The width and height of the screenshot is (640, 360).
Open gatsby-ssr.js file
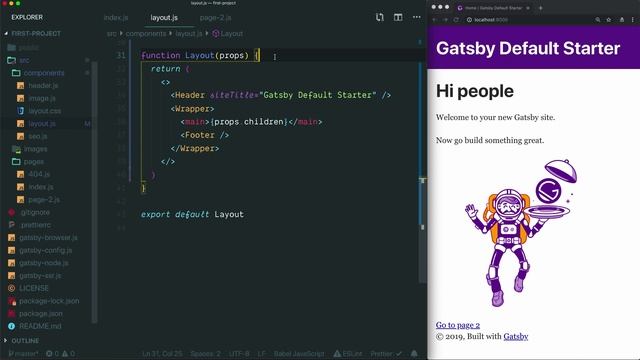point(40,276)
